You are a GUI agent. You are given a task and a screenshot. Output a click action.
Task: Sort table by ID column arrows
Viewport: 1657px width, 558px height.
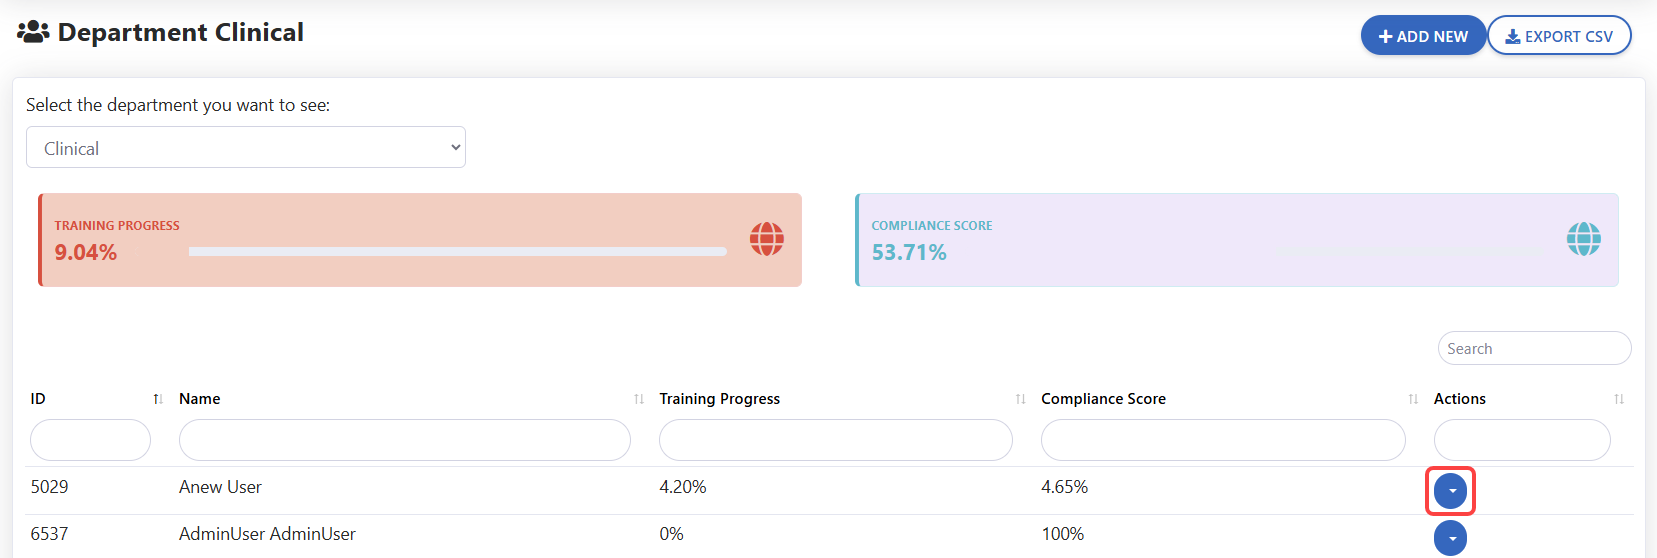coord(158,399)
